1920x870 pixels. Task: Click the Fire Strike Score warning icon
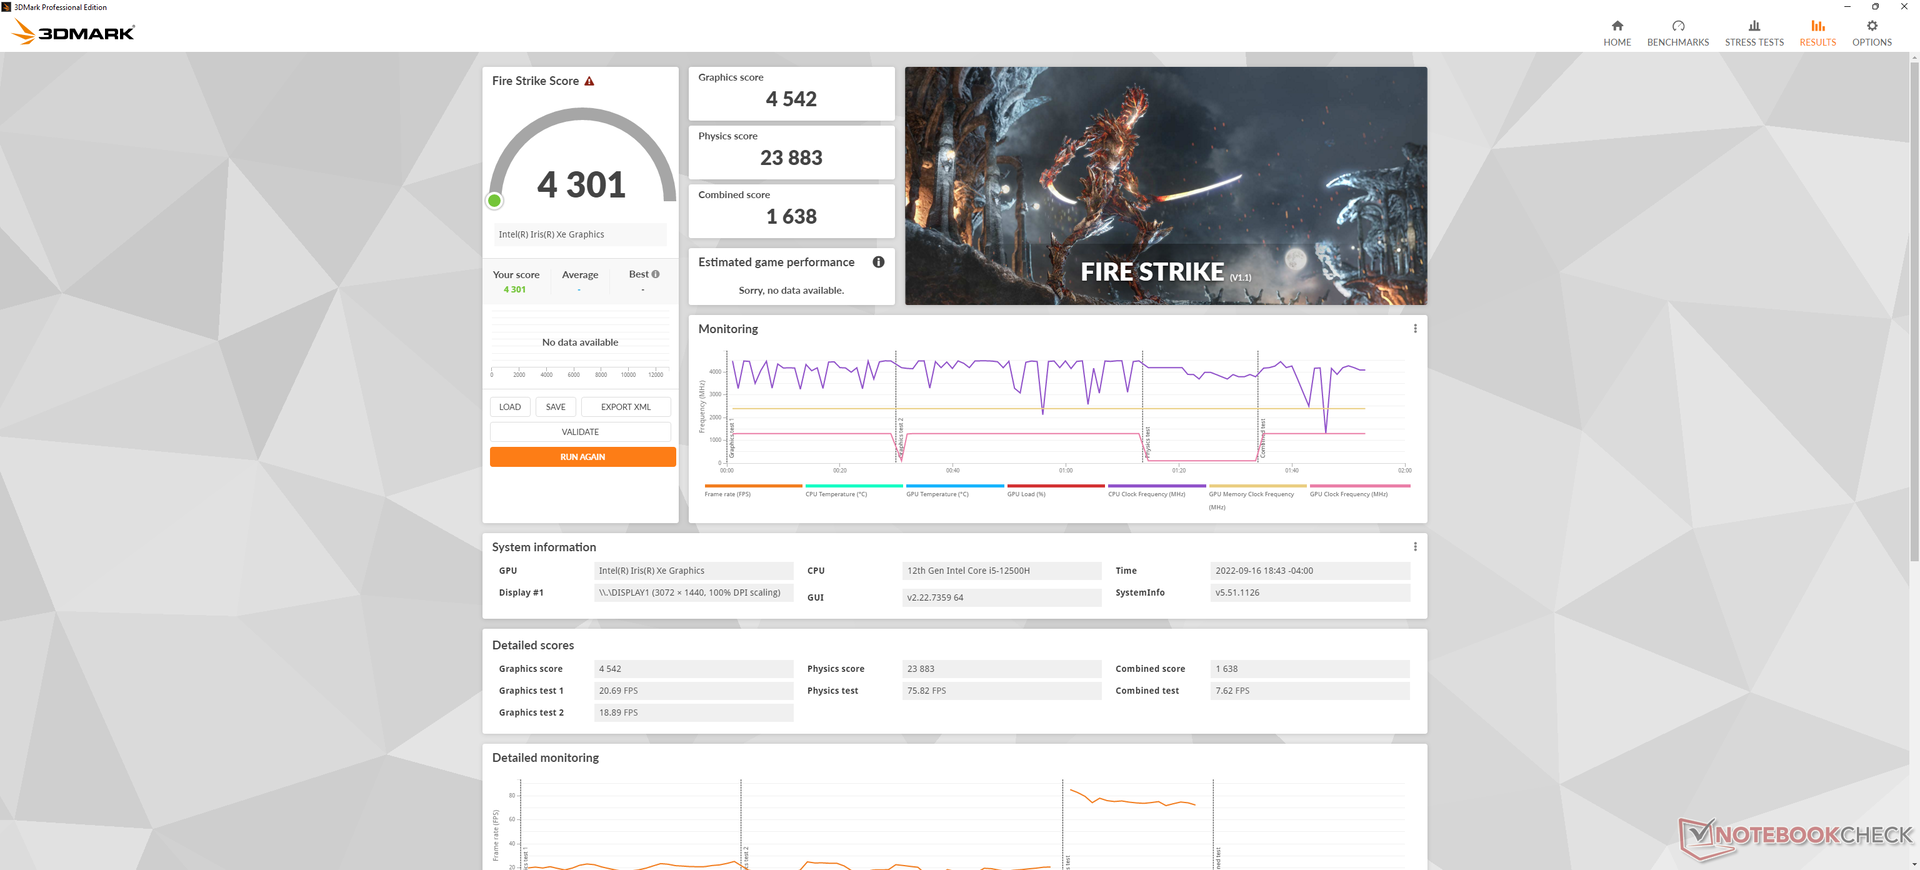[589, 81]
